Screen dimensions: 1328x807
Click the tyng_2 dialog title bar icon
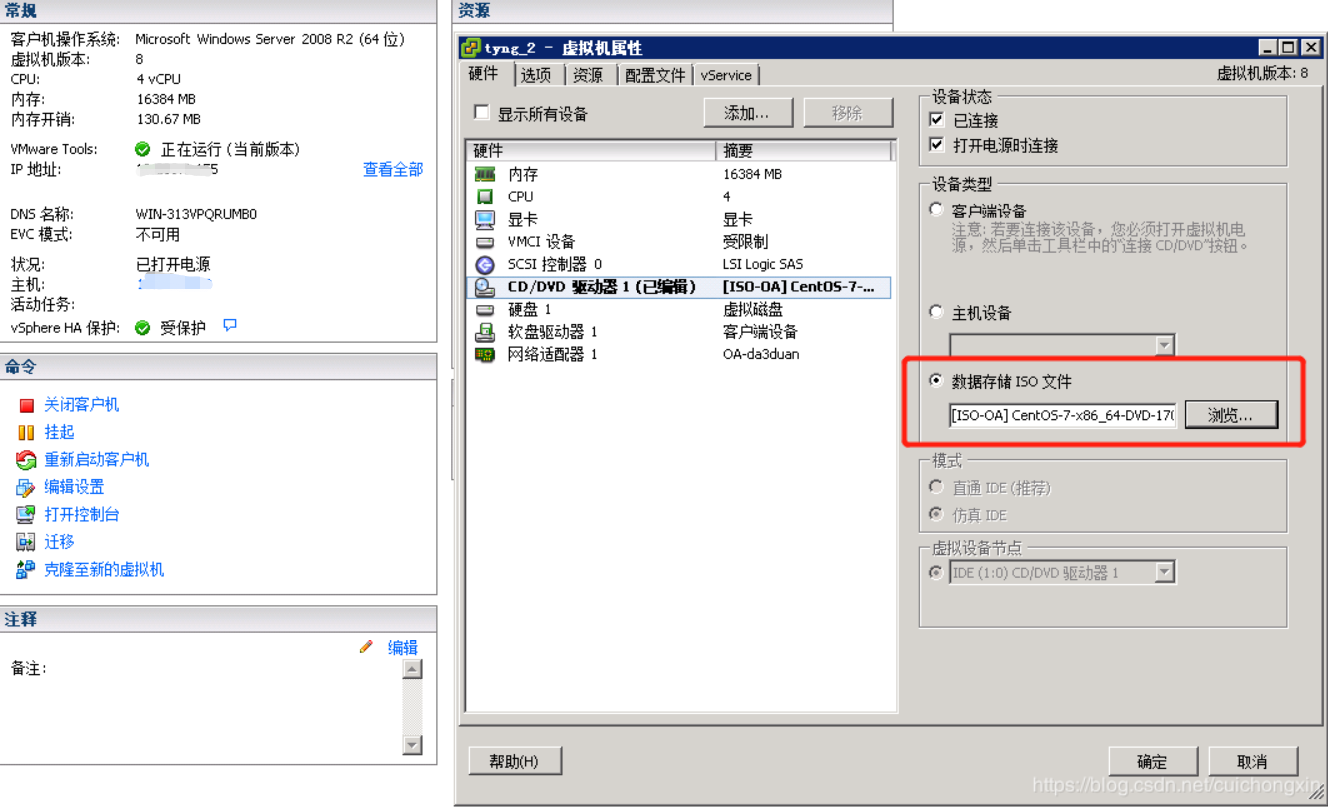(x=471, y=47)
